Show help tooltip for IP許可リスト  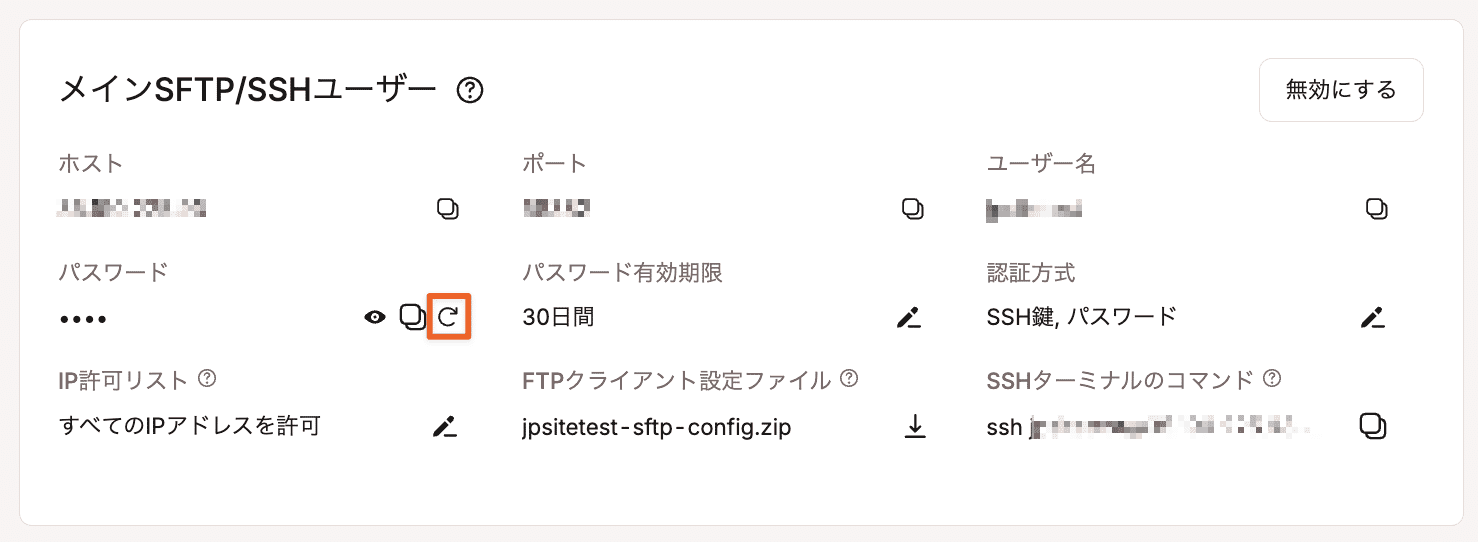coord(207,379)
